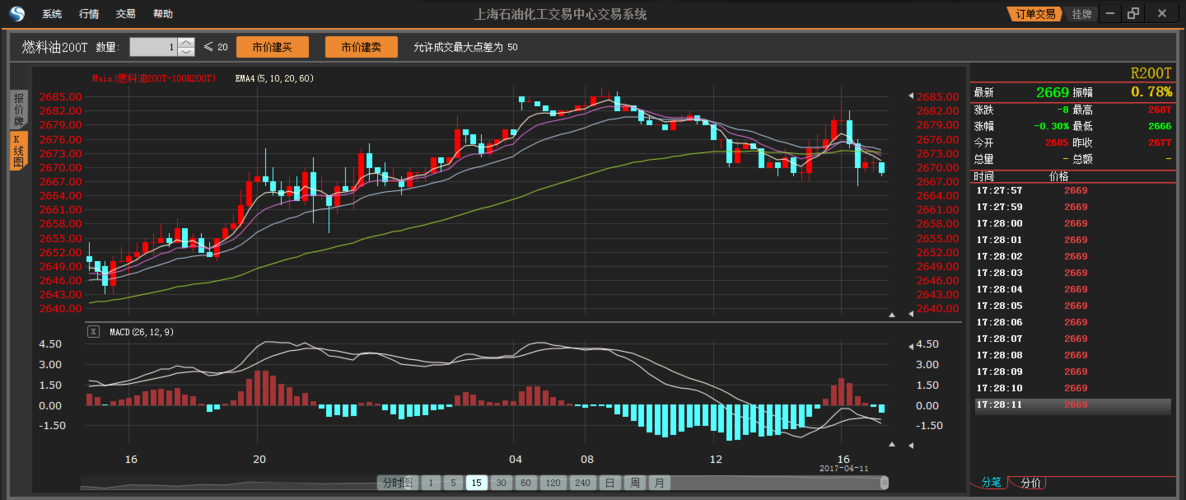Select the 日 (daily) chart period
Screen dimensions: 1186x500
point(610,483)
